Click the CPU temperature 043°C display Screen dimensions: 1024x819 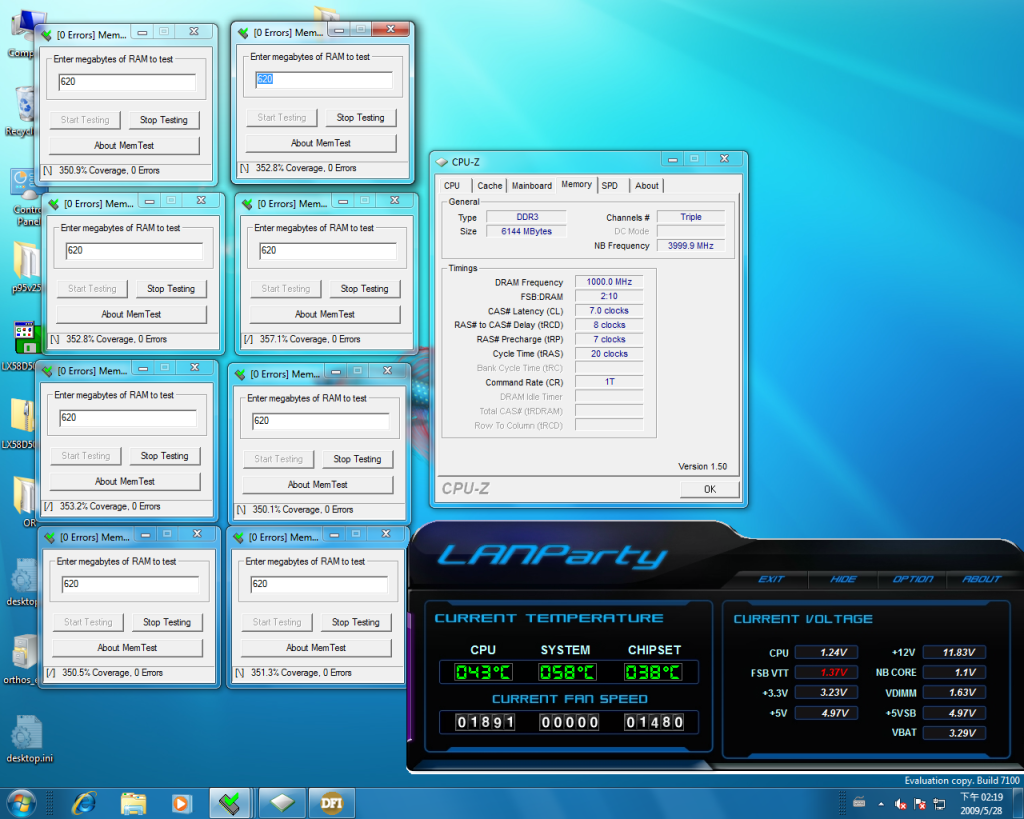coord(483,672)
